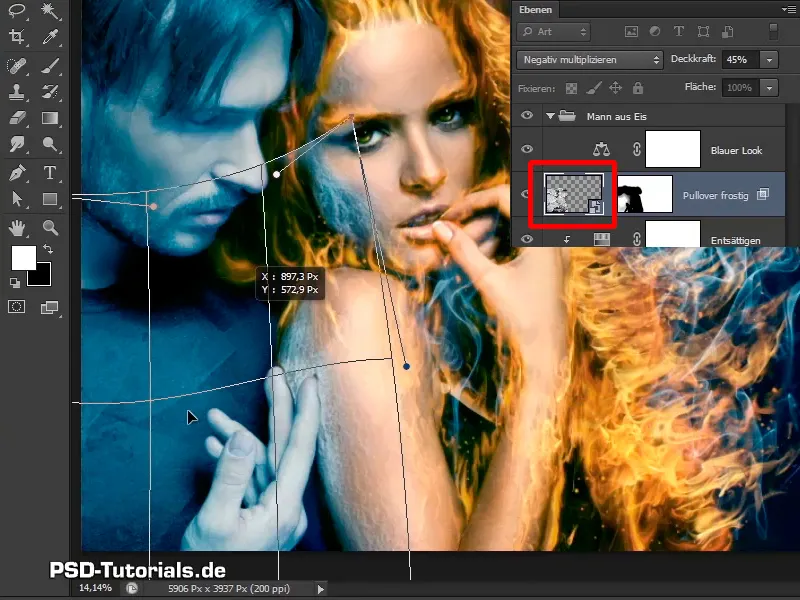Image resolution: width=800 pixels, height=600 pixels.
Task: Select the Lasso tool
Action: click(x=17, y=10)
